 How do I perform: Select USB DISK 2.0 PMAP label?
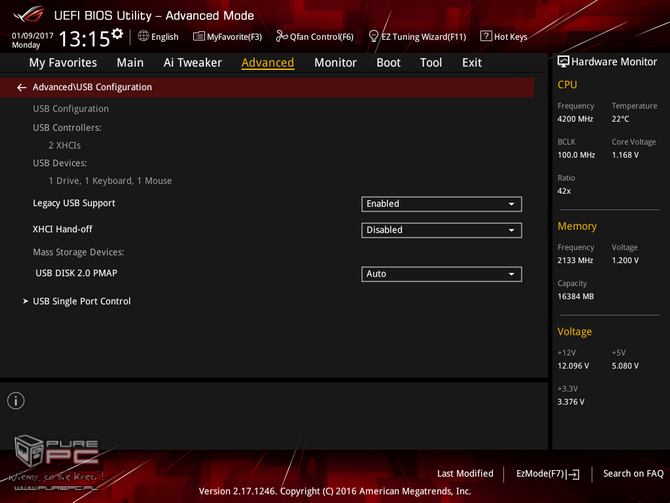[x=76, y=273]
